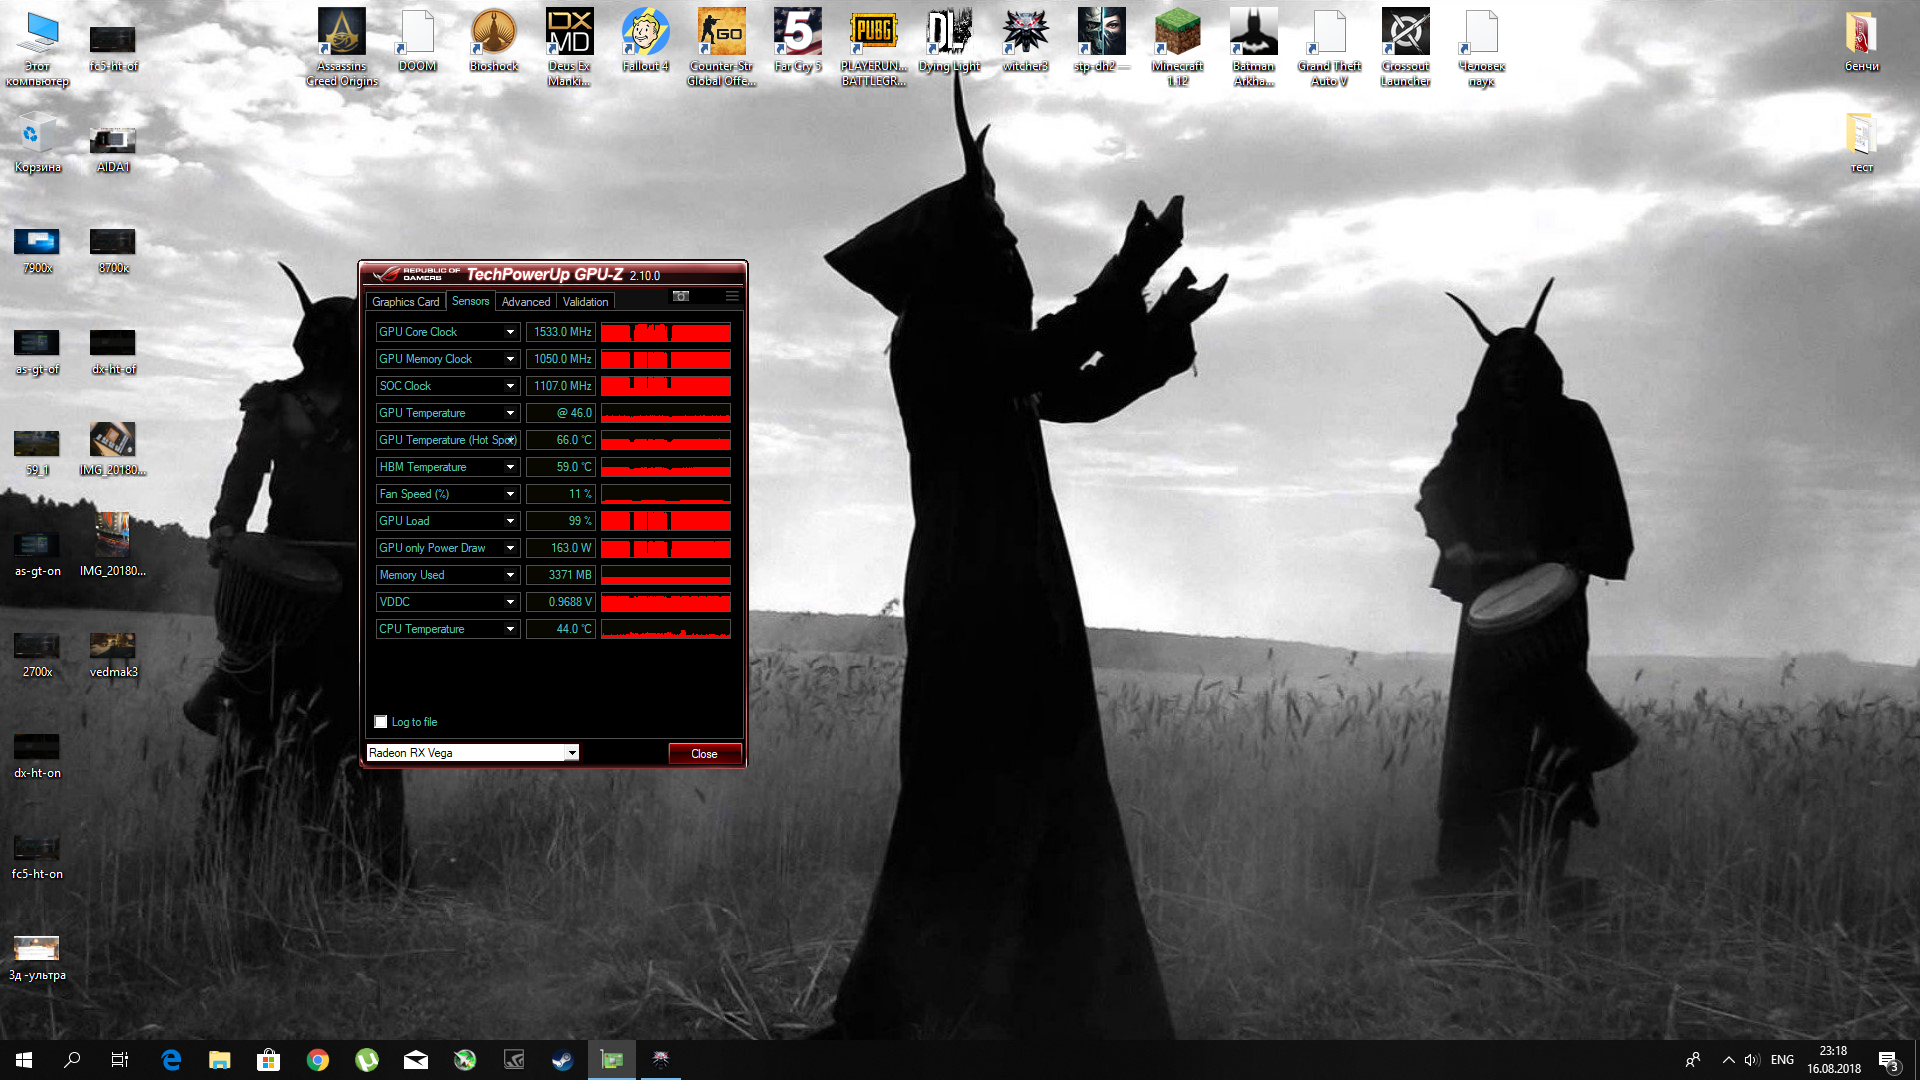Click the Steam icon in the taskbar
Viewport: 1920px width, 1080px height.
coord(563,1060)
